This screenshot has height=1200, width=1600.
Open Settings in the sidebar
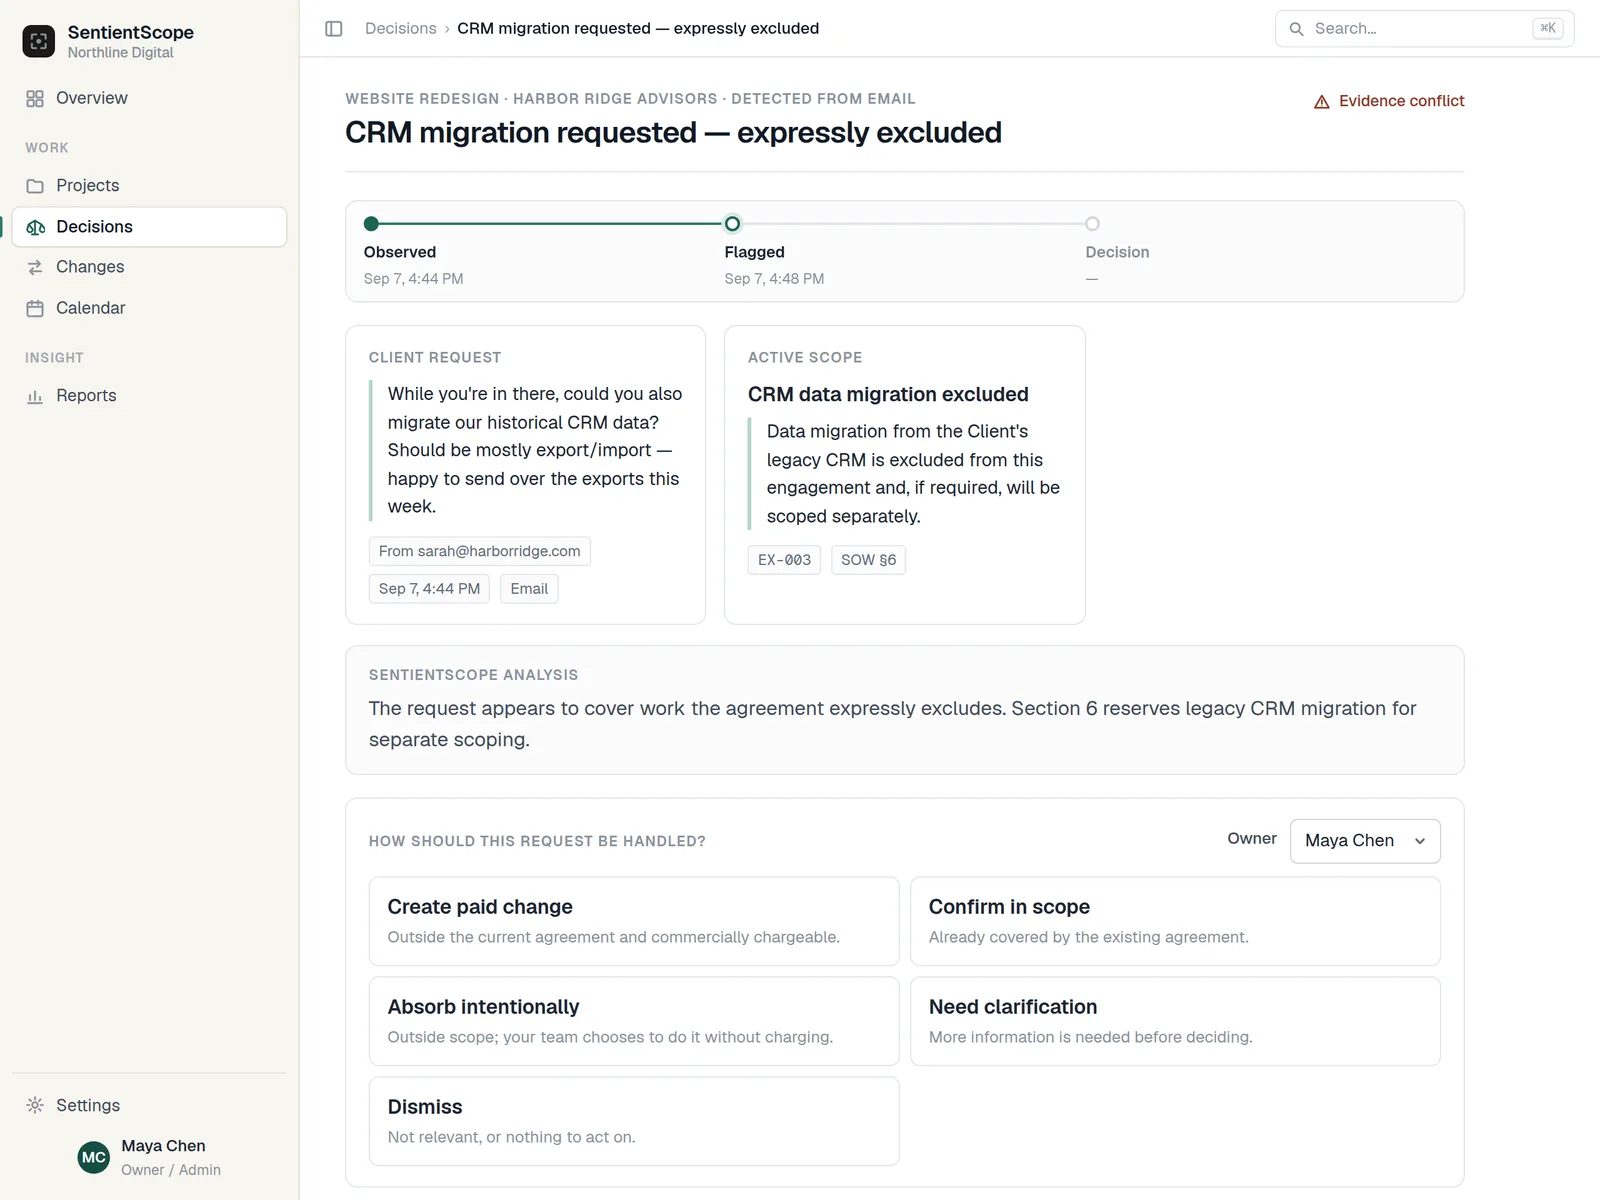click(x=149, y=1105)
